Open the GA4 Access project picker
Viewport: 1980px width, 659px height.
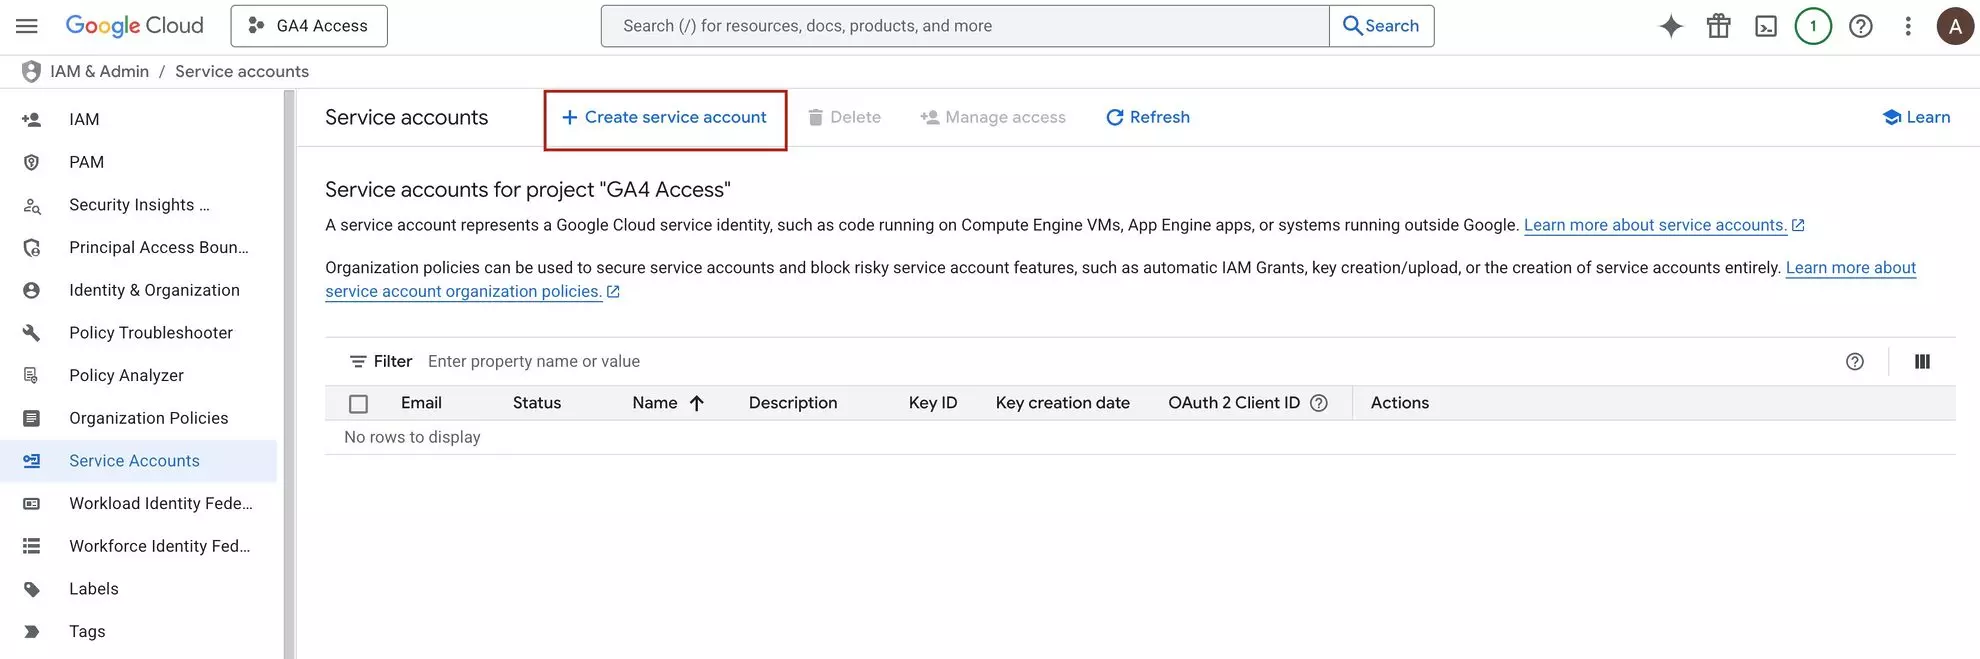pos(309,26)
